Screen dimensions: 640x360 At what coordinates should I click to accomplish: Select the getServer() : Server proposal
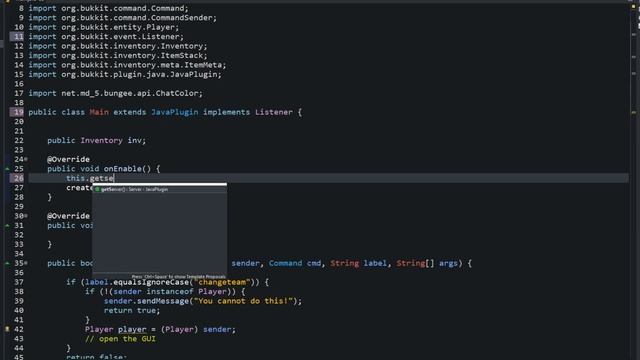[160, 189]
